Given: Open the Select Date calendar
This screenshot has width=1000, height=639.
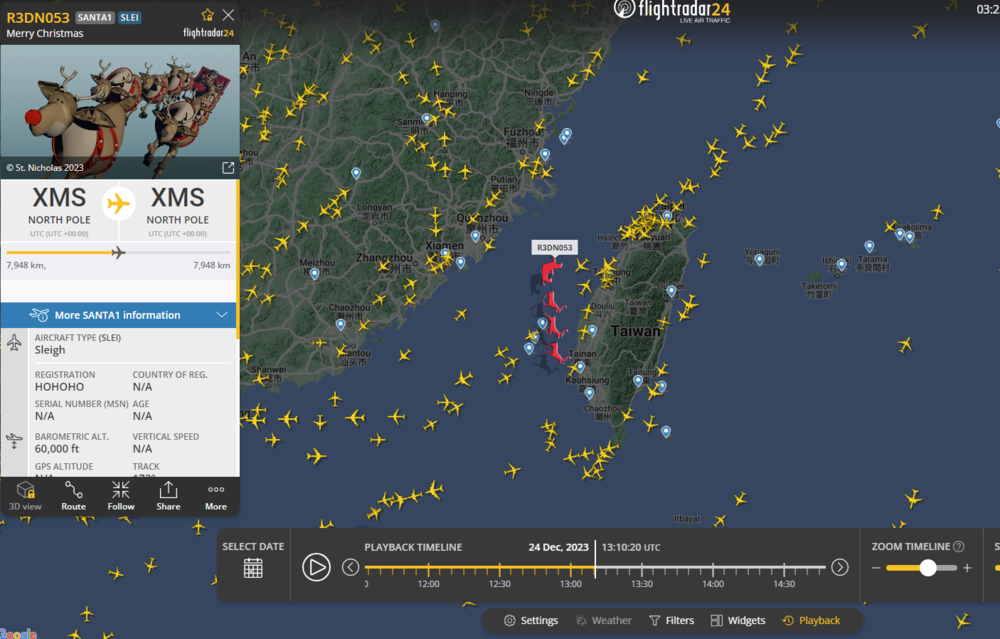Looking at the screenshot, I should click(x=253, y=568).
